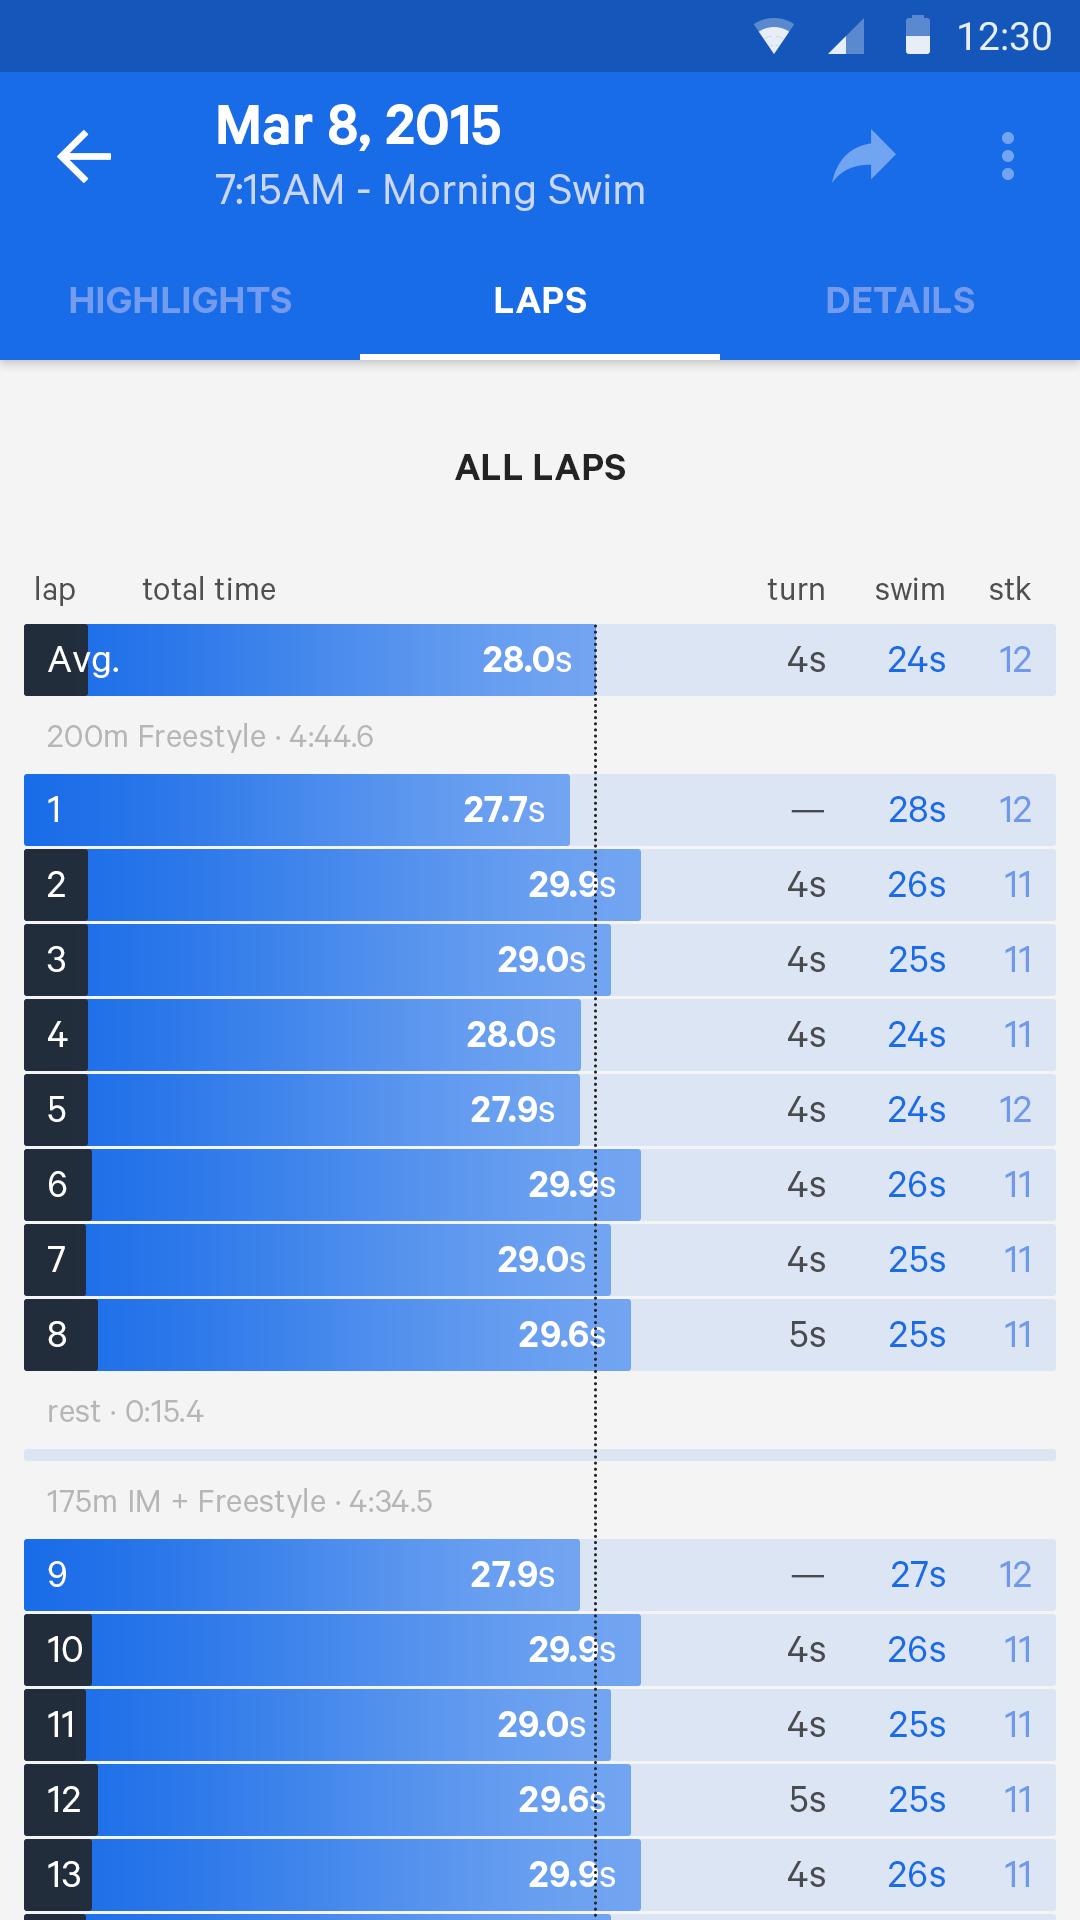The width and height of the screenshot is (1080, 1920).
Task: Select the LAPS tab
Action: [x=540, y=300]
